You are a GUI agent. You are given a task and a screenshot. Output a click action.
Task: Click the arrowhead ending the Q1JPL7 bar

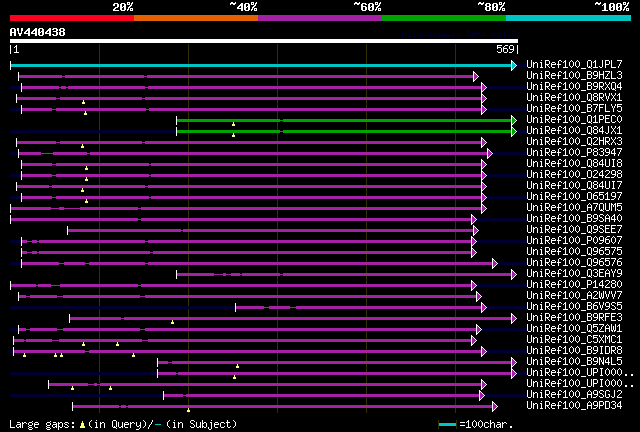click(x=514, y=65)
